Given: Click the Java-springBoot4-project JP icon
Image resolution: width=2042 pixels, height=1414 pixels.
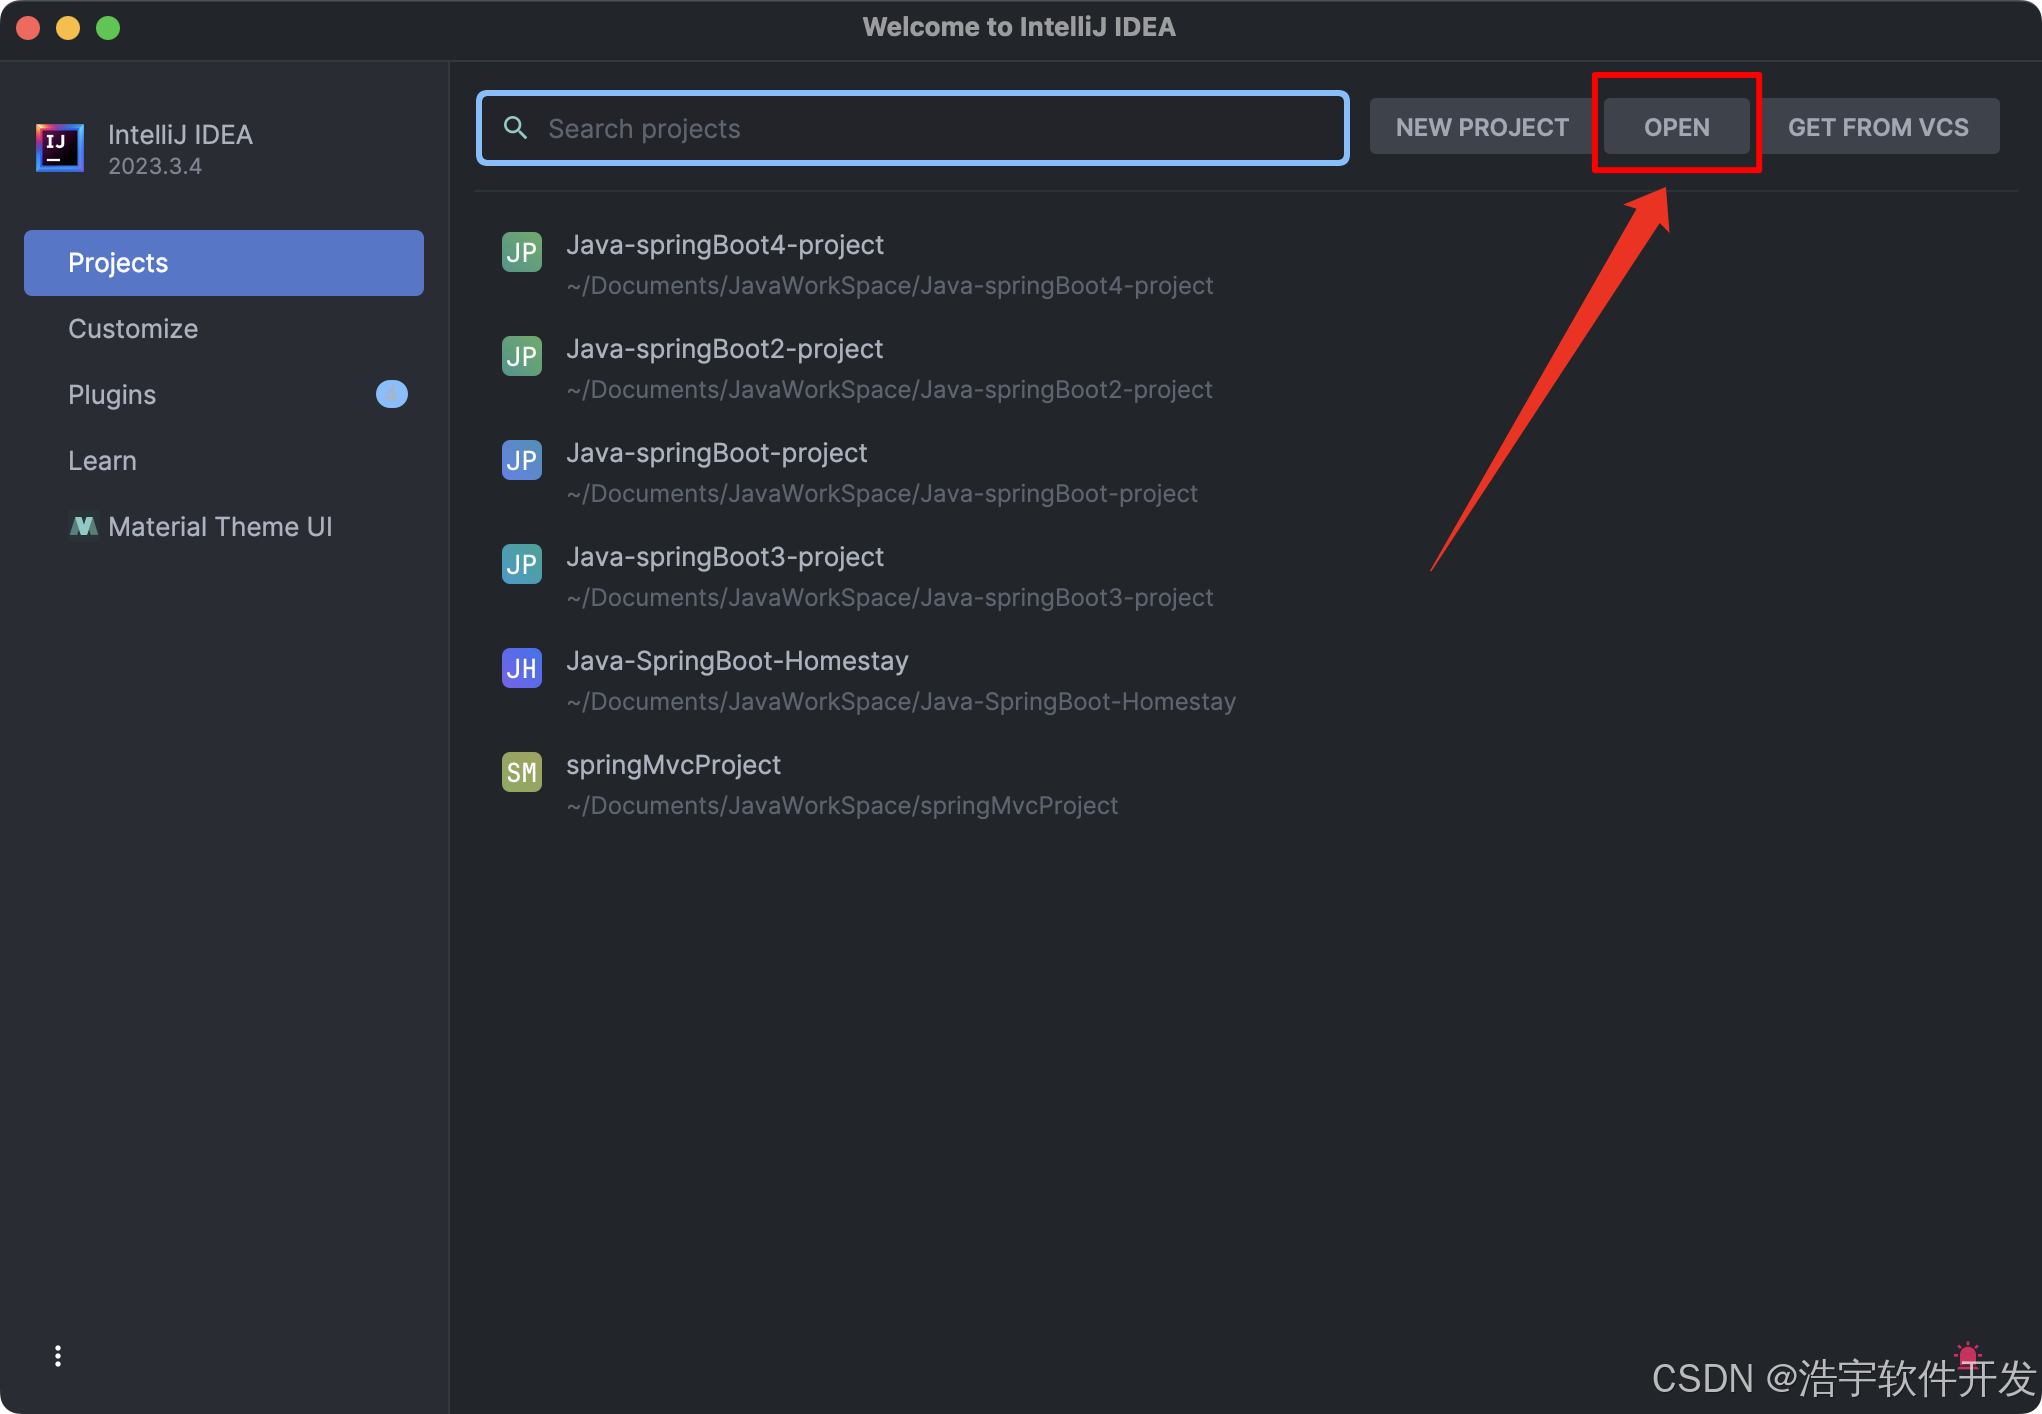Looking at the screenshot, I should click(x=521, y=252).
